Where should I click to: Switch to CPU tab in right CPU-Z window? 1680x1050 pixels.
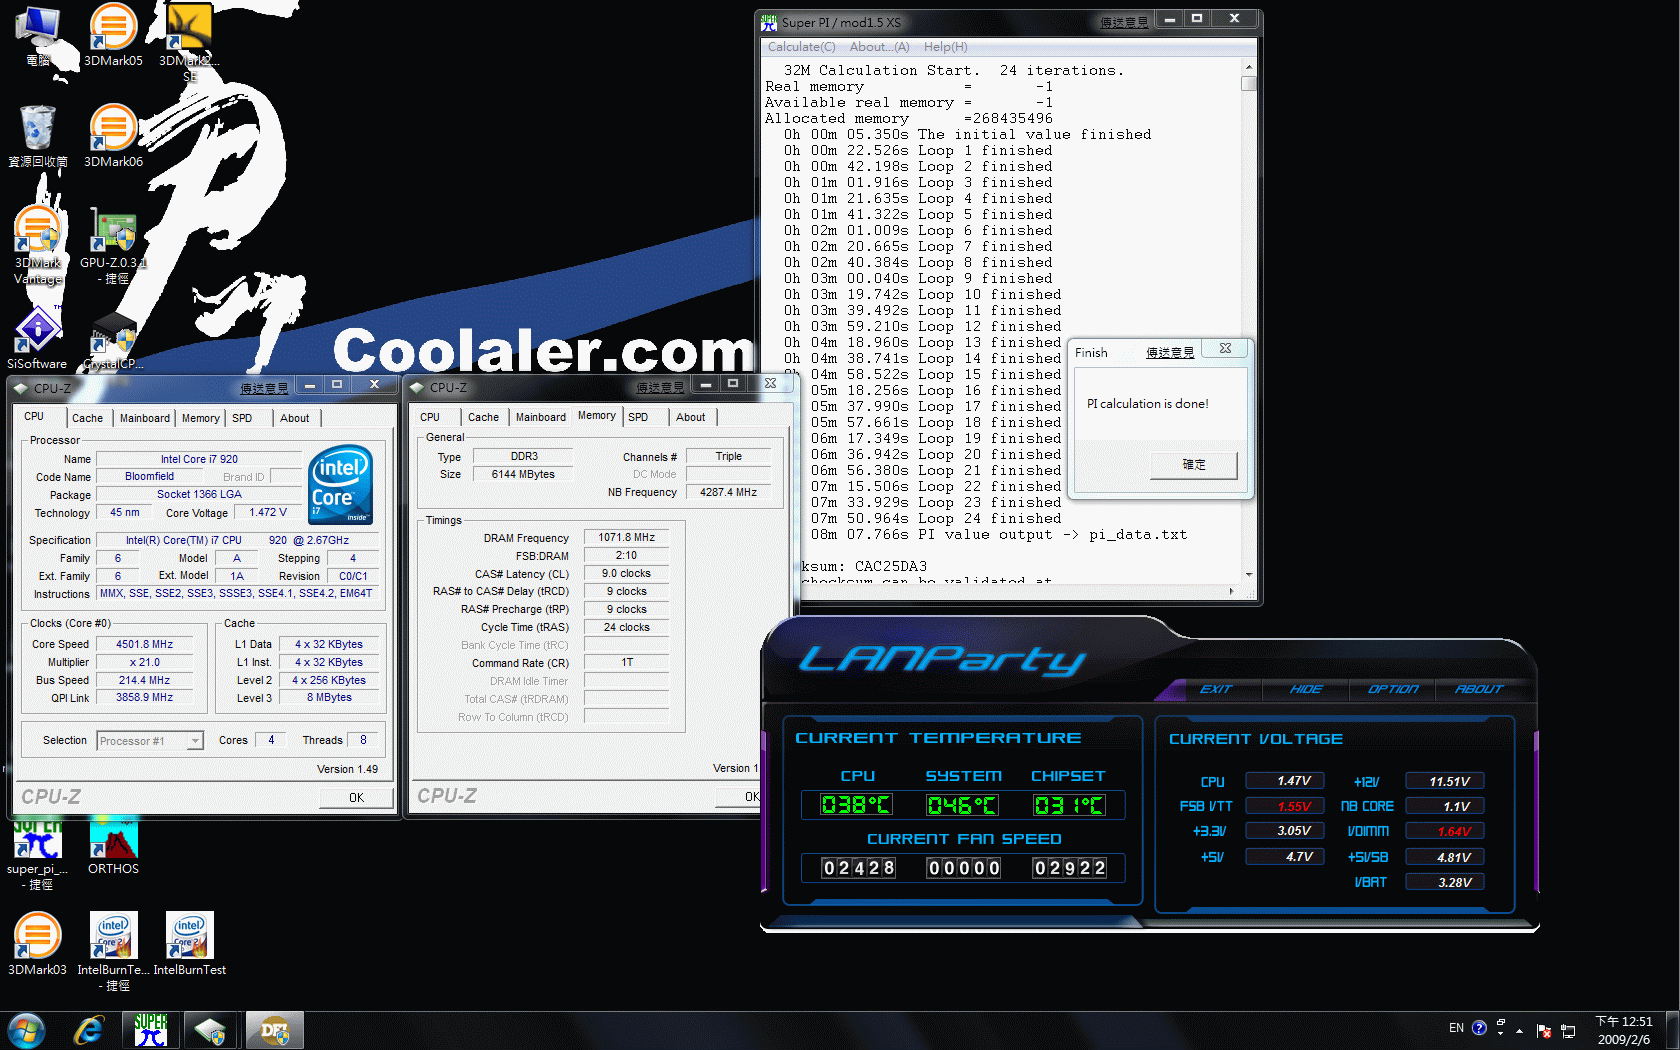pyautogui.click(x=430, y=417)
